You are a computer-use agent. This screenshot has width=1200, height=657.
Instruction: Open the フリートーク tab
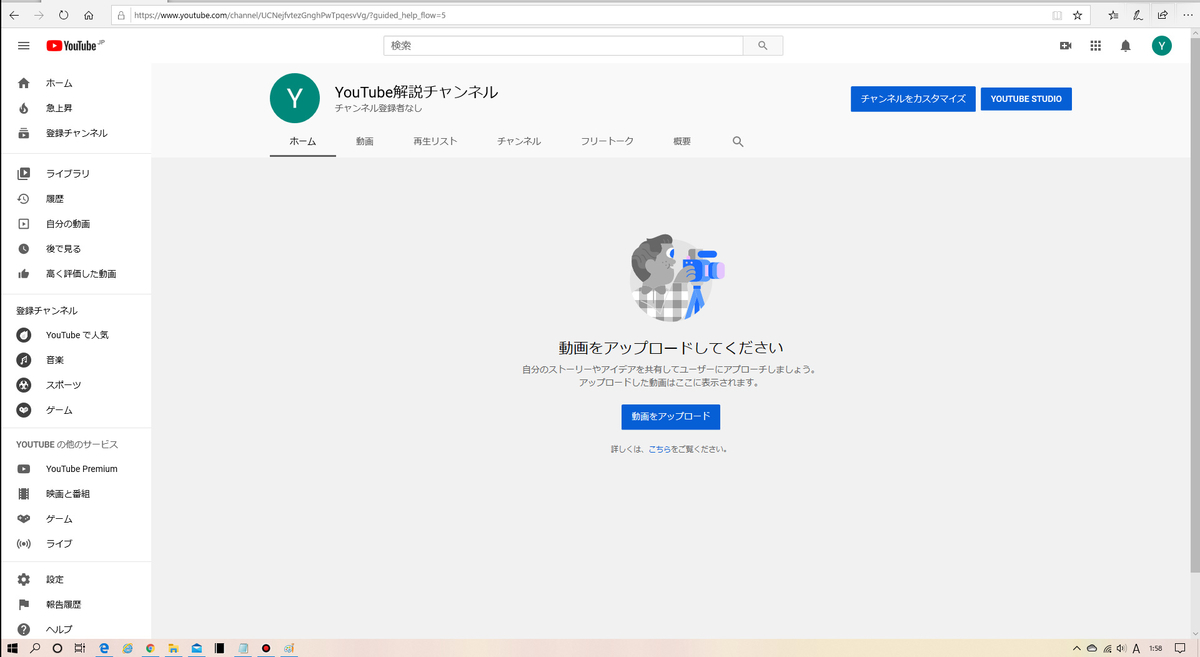click(x=606, y=141)
